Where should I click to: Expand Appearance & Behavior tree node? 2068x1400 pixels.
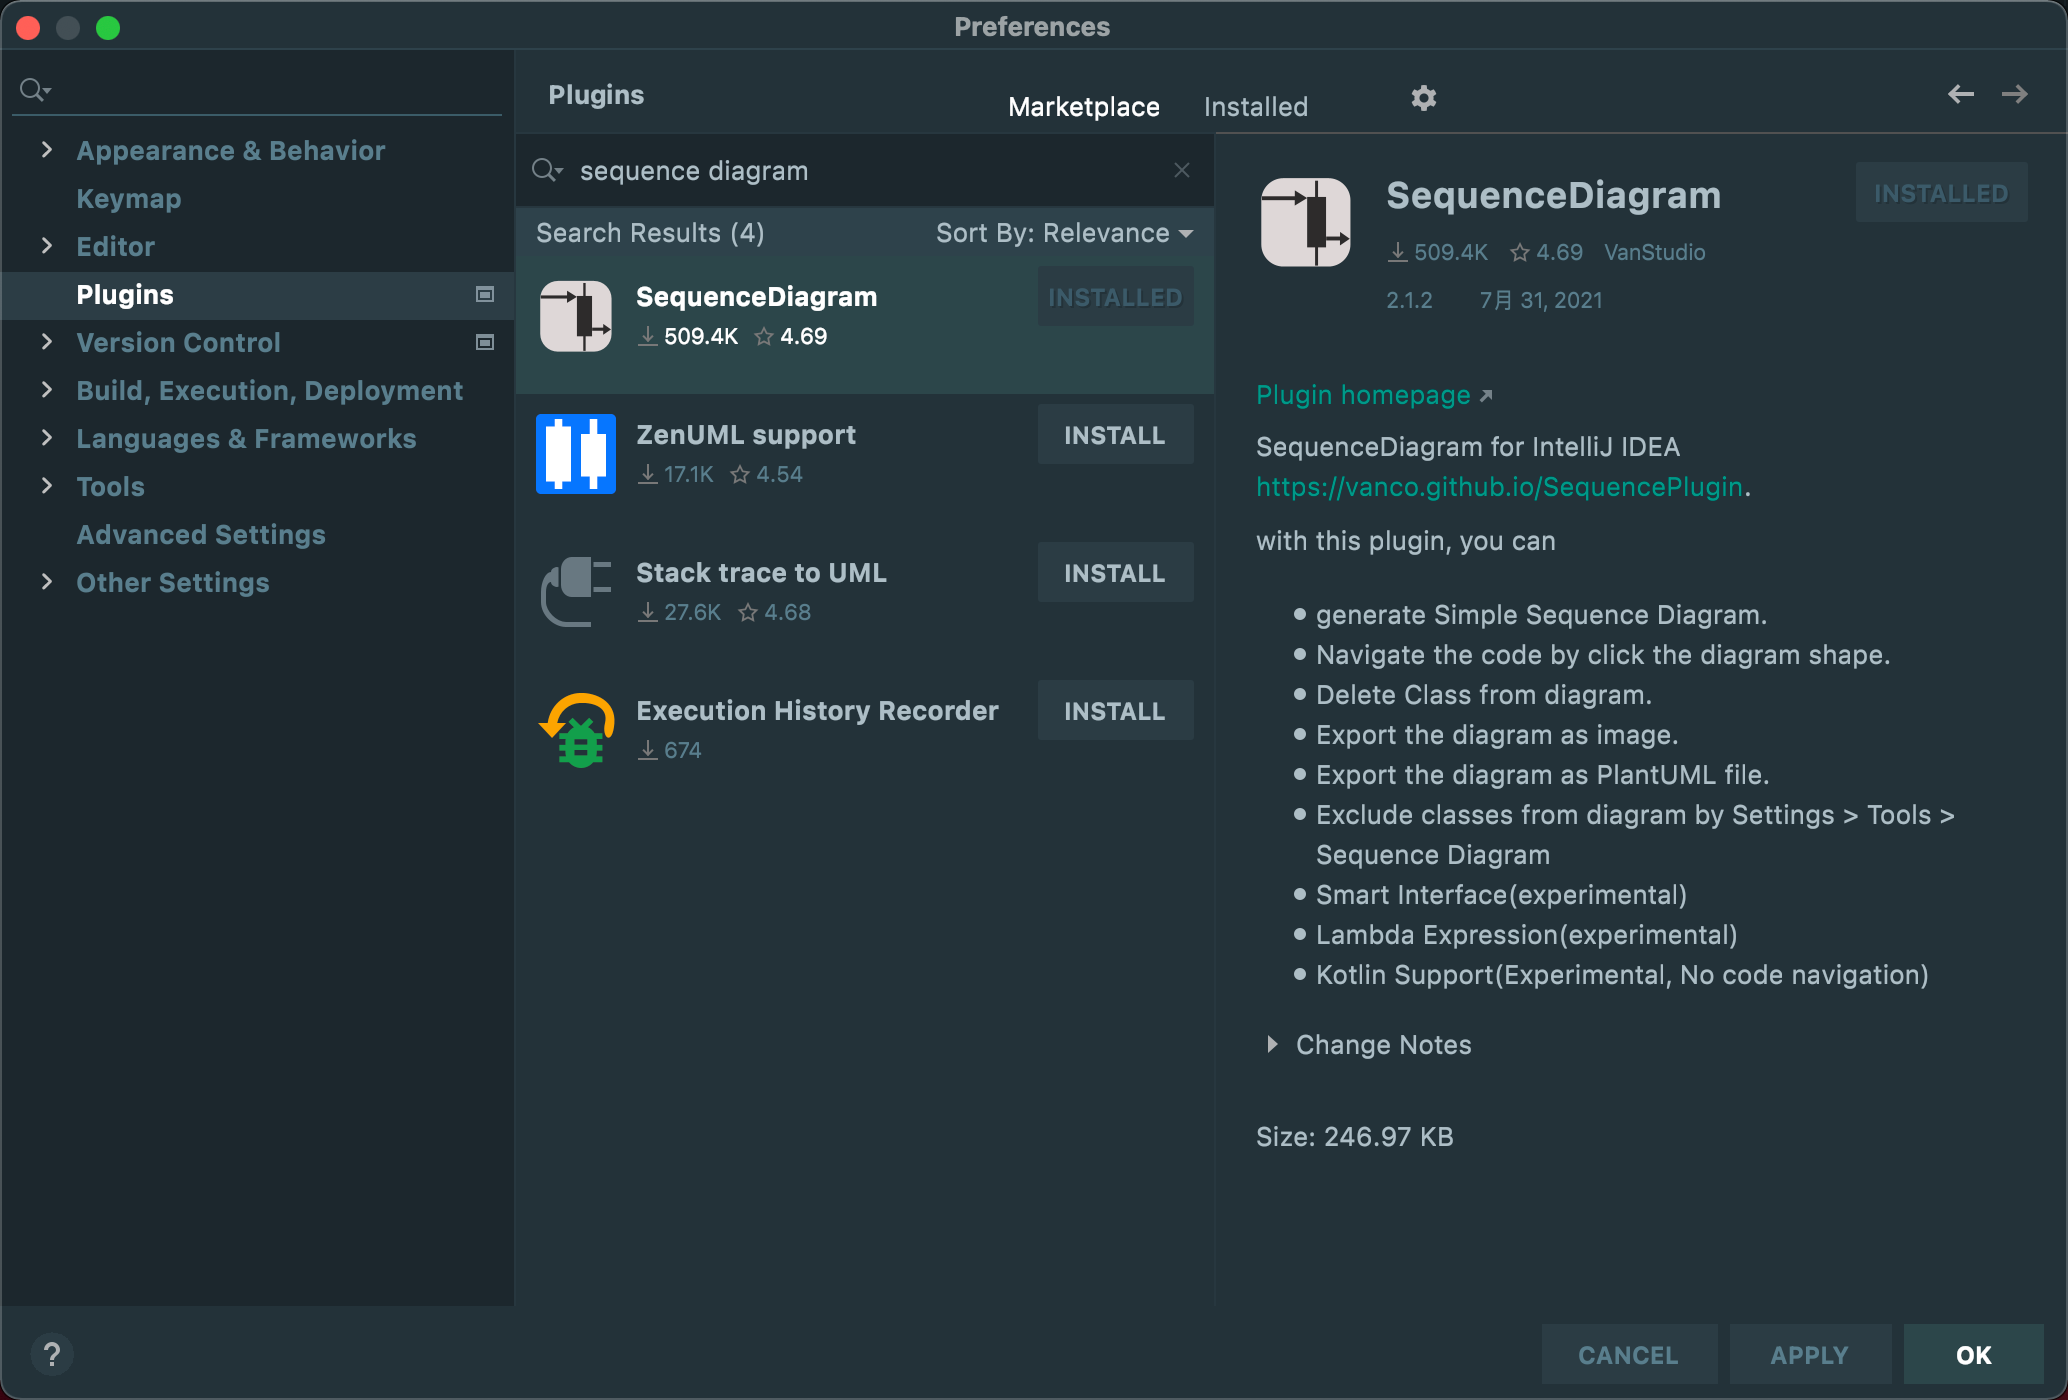46,150
